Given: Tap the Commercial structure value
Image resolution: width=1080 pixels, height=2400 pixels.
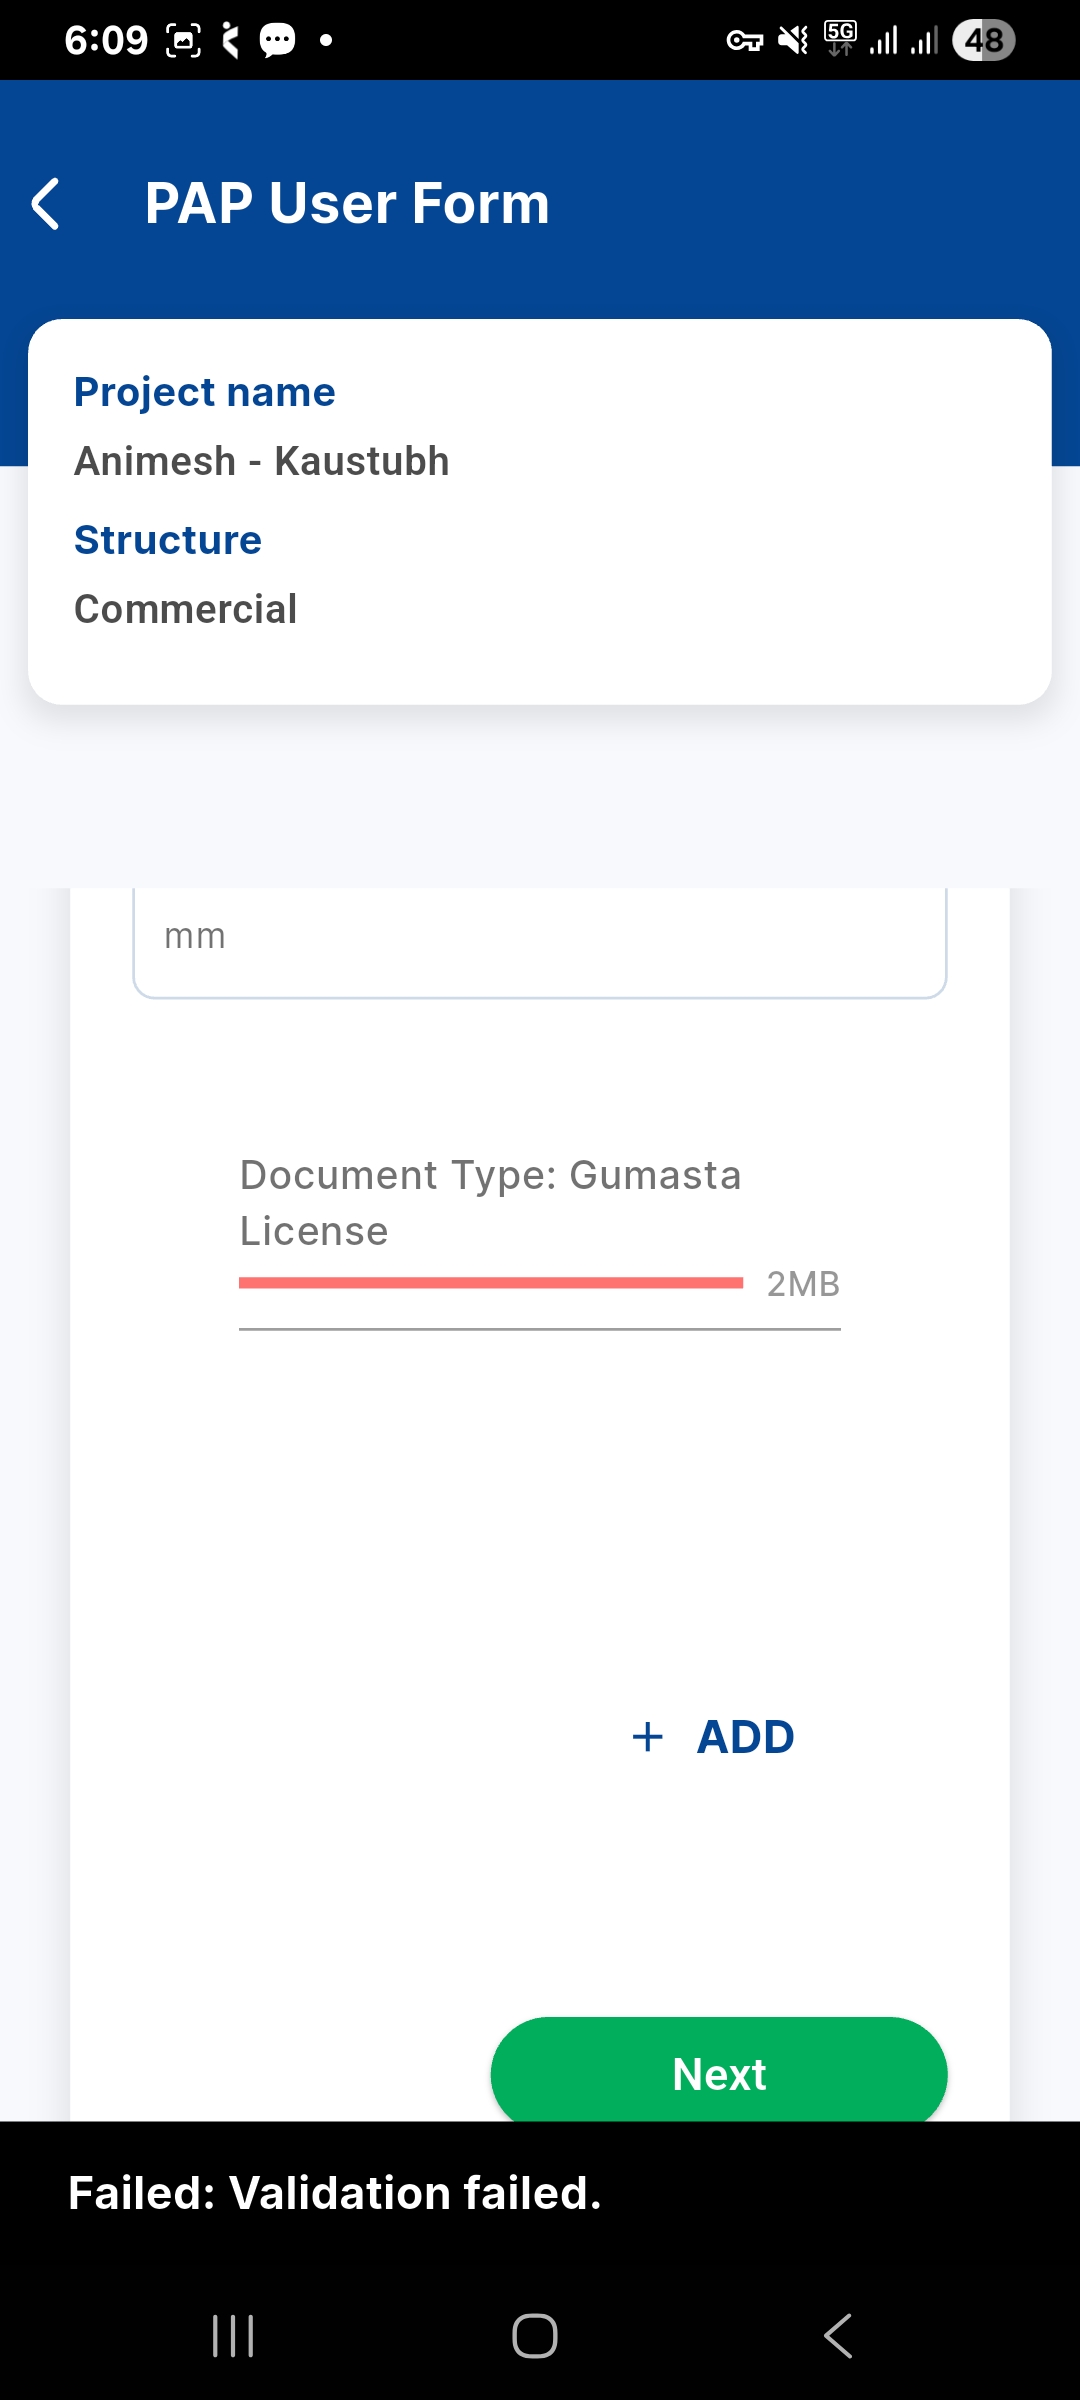Looking at the screenshot, I should (x=186, y=609).
